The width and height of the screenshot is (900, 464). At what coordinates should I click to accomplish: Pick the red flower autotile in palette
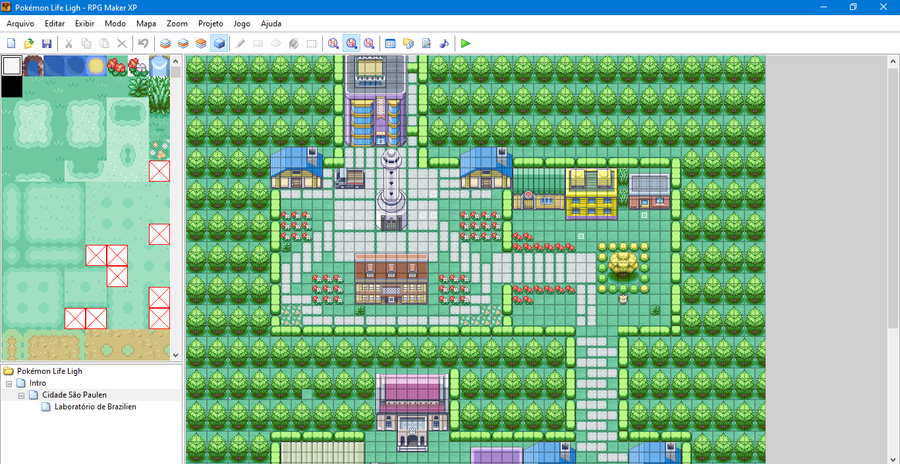(117, 66)
